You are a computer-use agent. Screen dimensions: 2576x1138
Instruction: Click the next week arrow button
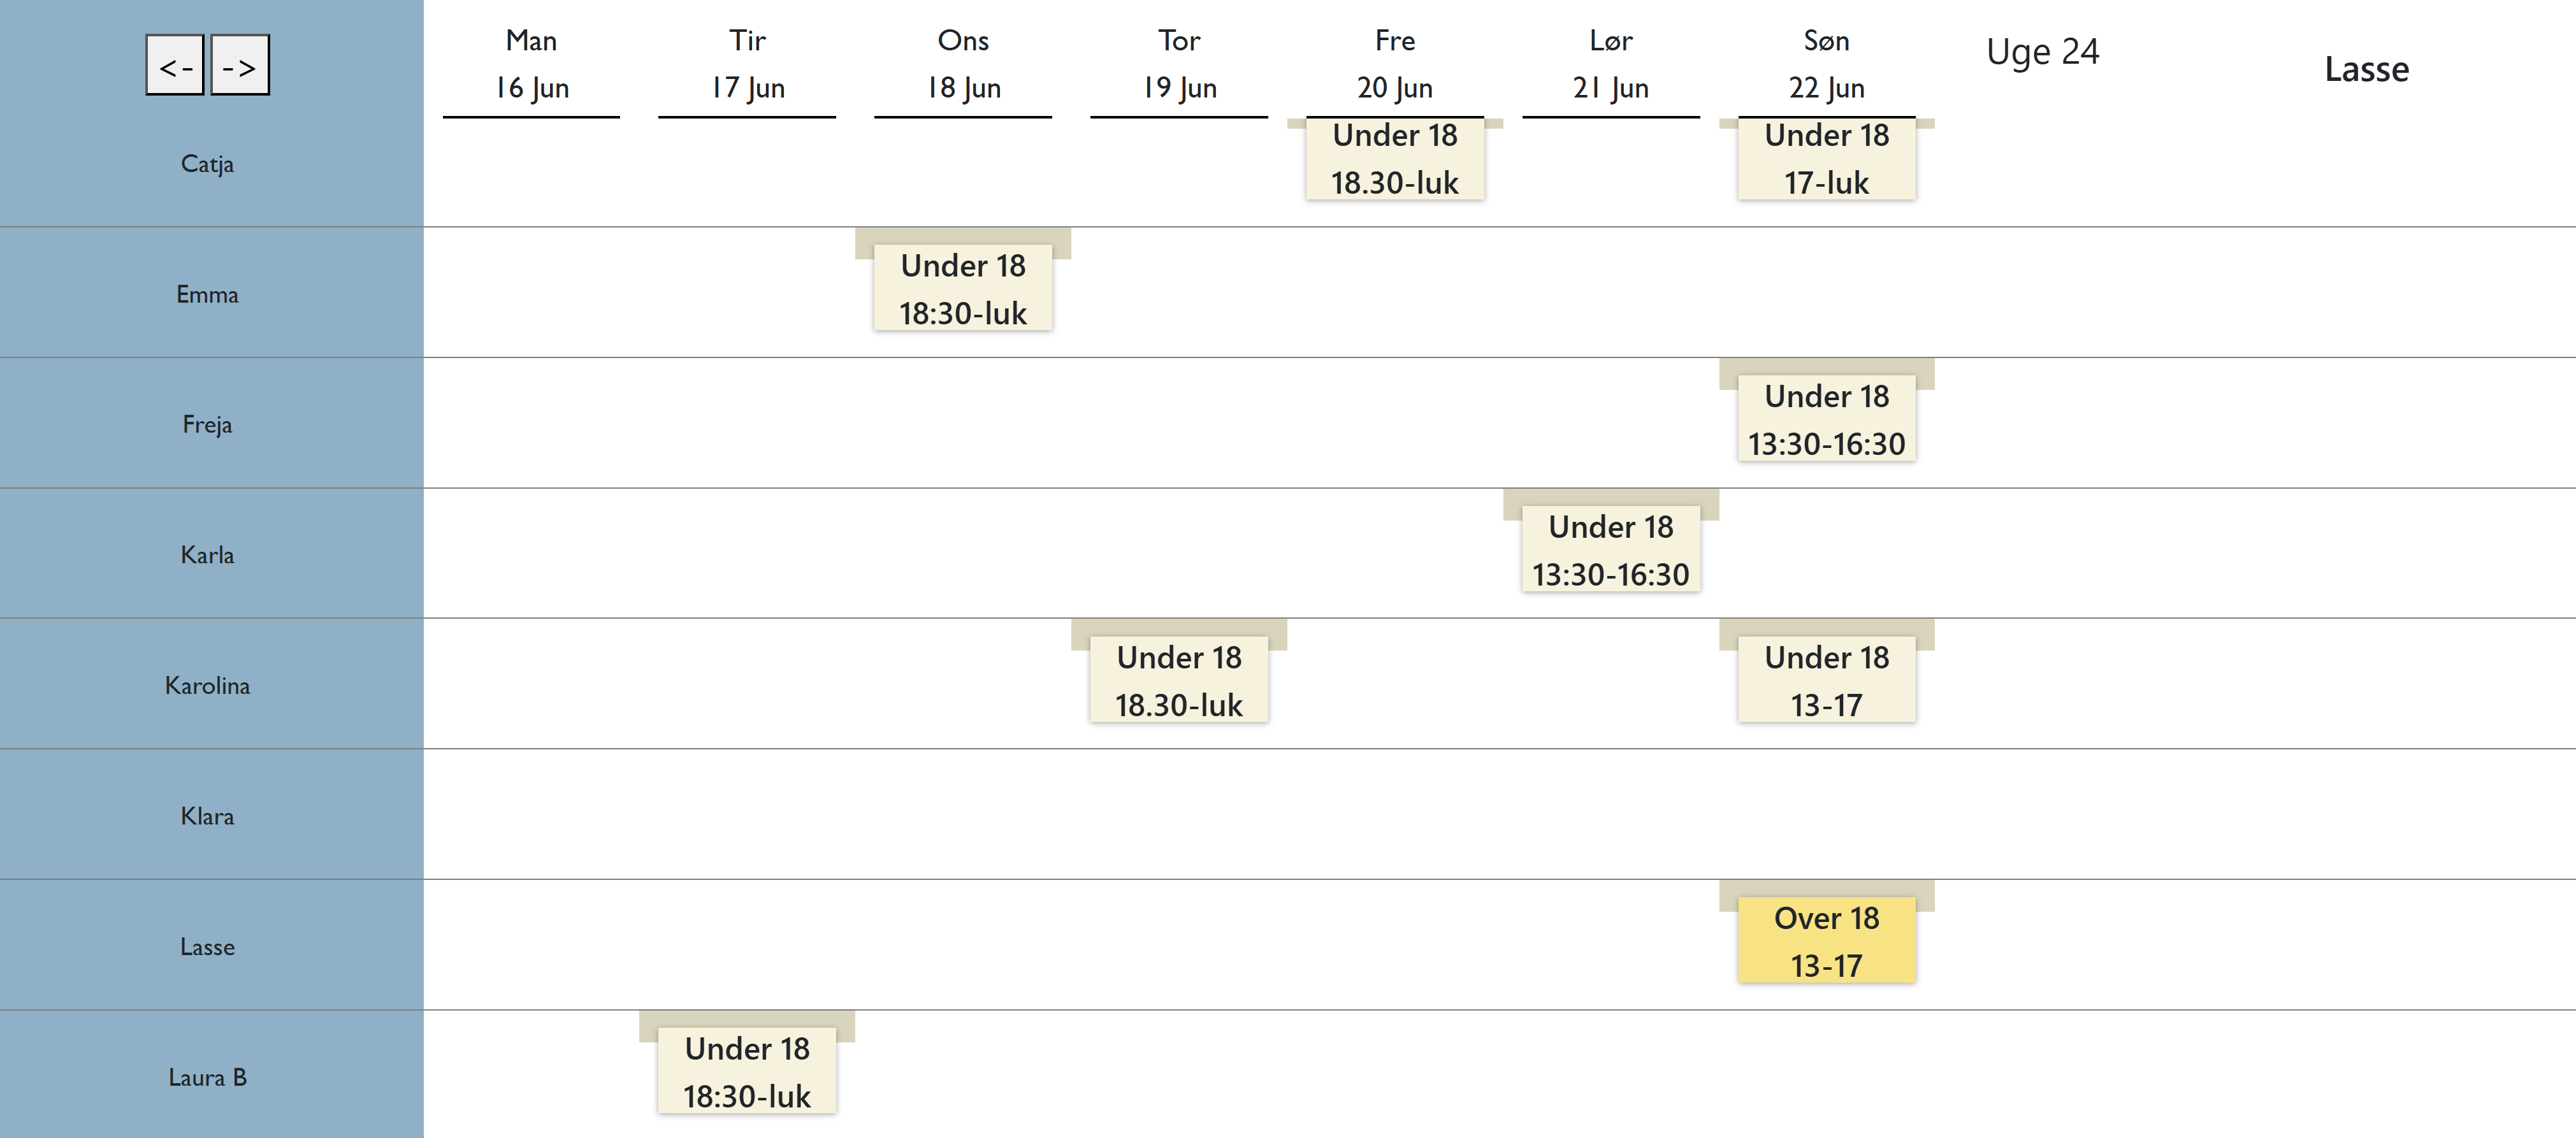point(240,66)
